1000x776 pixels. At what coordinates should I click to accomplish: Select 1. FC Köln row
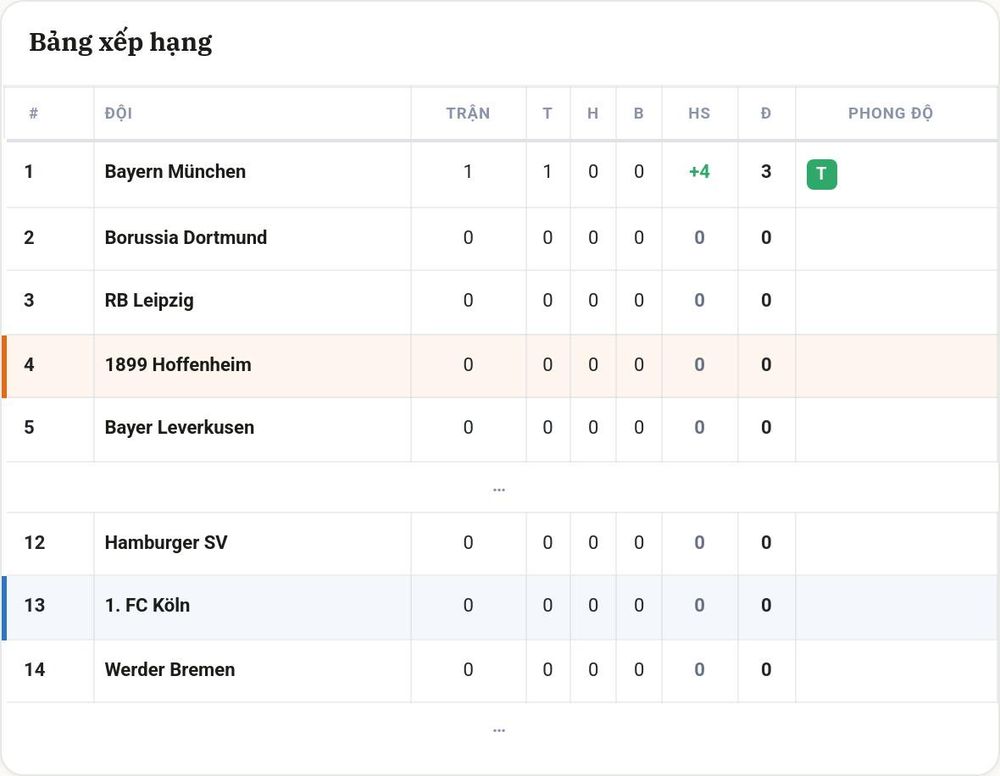(x=500, y=607)
